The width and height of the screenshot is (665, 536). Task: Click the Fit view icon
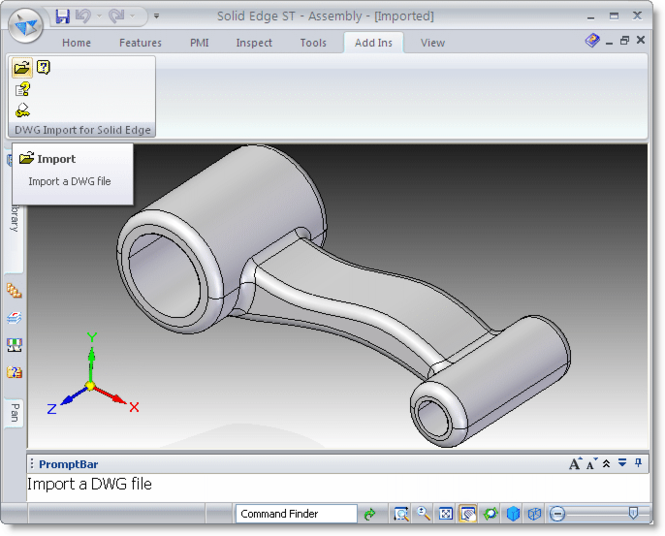coord(446,514)
